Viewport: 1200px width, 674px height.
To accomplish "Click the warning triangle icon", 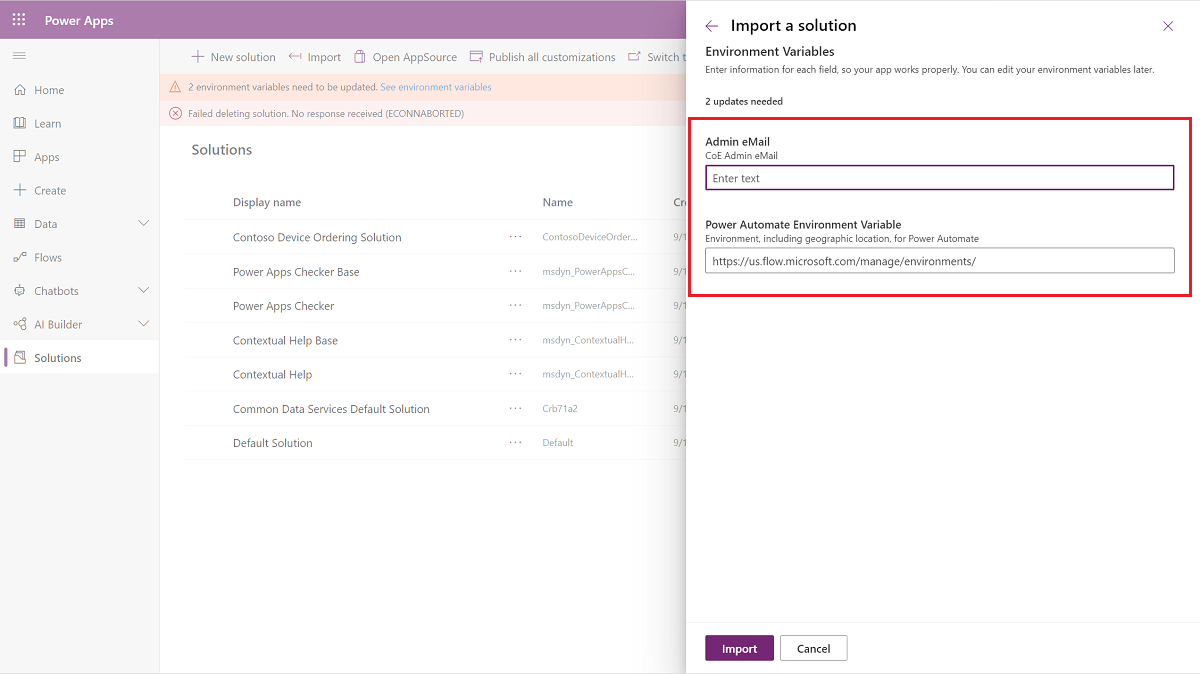I will click(x=175, y=87).
